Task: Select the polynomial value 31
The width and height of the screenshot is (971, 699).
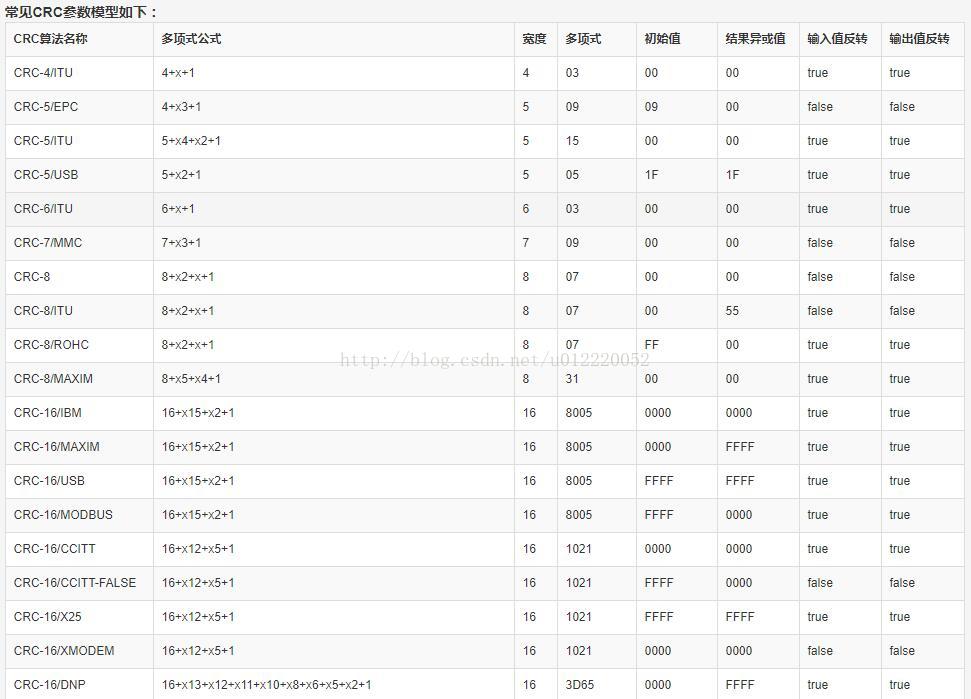Action: (x=572, y=379)
